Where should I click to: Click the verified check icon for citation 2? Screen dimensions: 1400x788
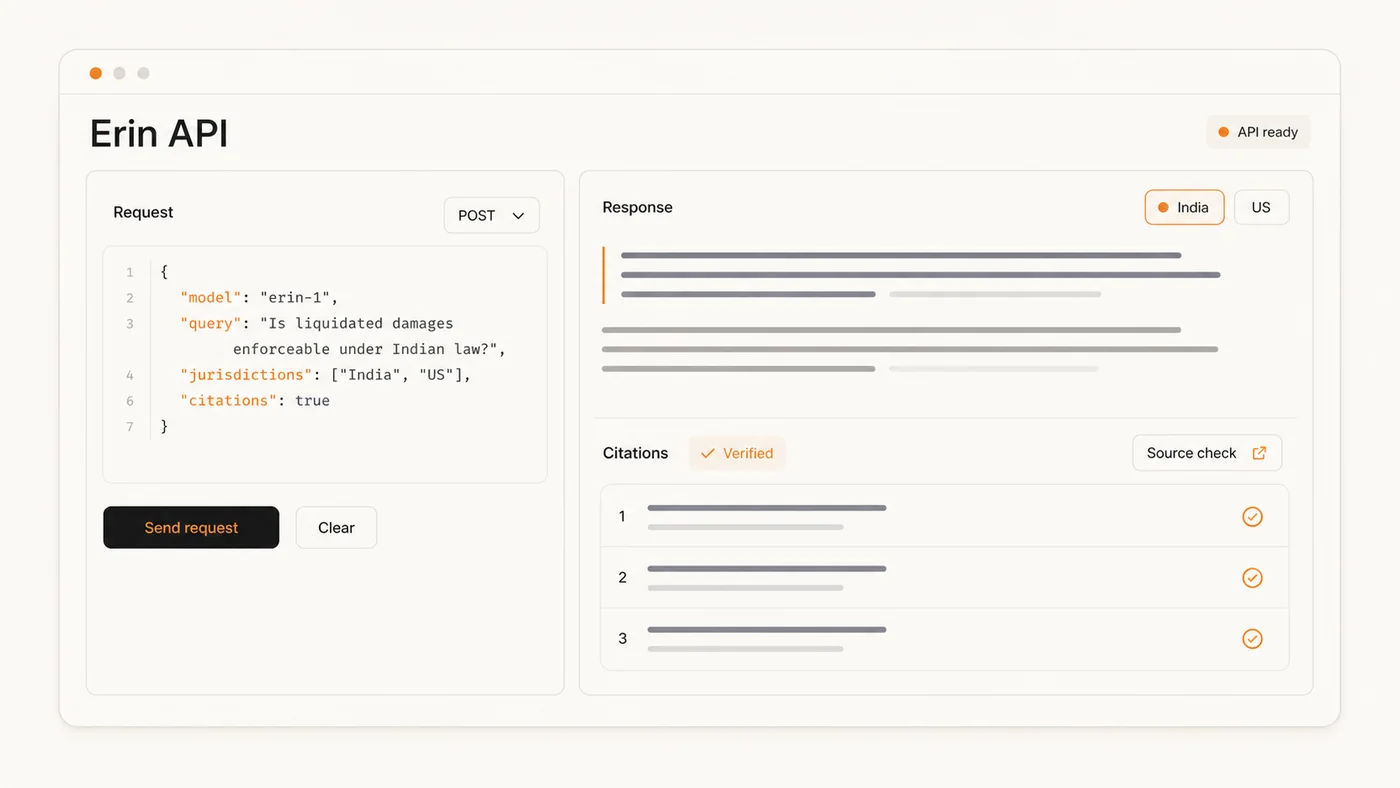click(1252, 577)
